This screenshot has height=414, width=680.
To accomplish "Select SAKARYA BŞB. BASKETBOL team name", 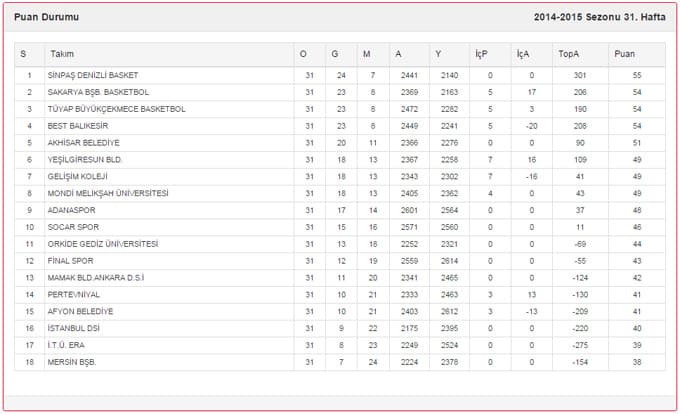I will tap(98, 92).
